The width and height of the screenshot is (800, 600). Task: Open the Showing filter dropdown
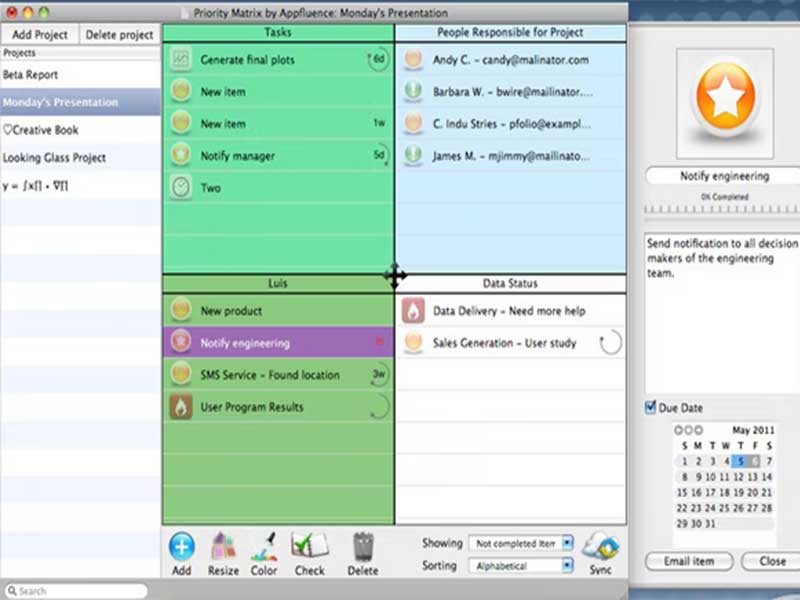[520, 543]
